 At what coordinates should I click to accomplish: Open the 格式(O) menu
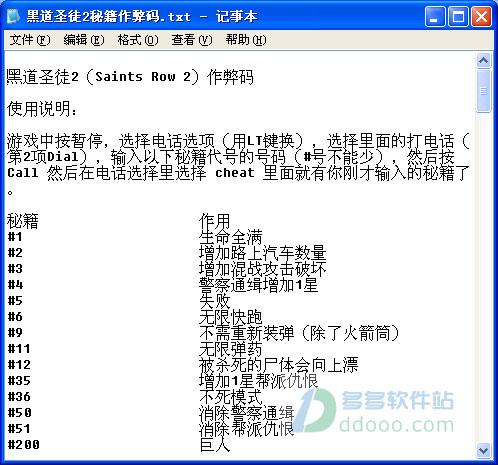[x=138, y=40]
